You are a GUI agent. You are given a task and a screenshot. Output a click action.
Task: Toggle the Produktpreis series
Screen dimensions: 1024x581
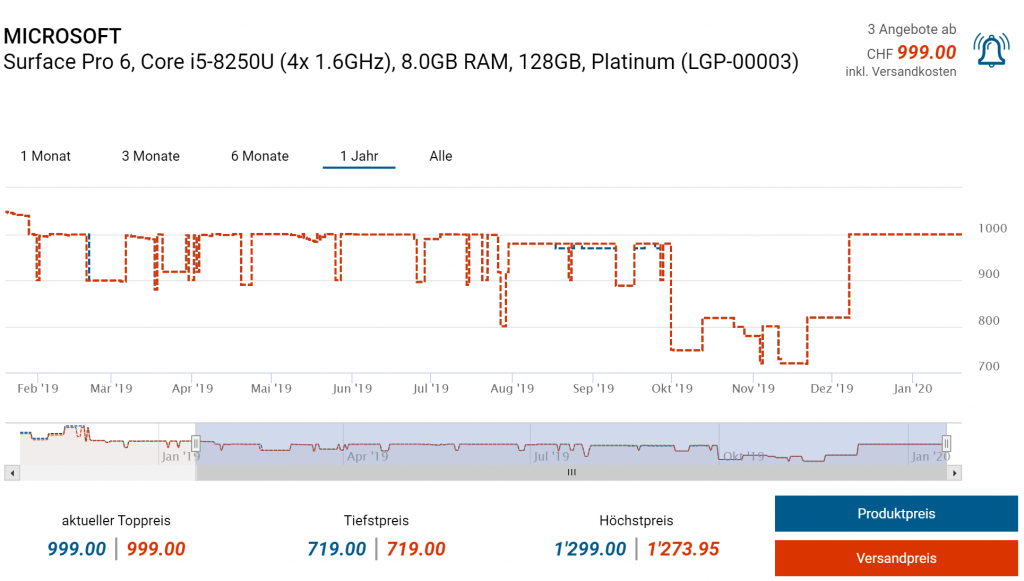(x=896, y=514)
